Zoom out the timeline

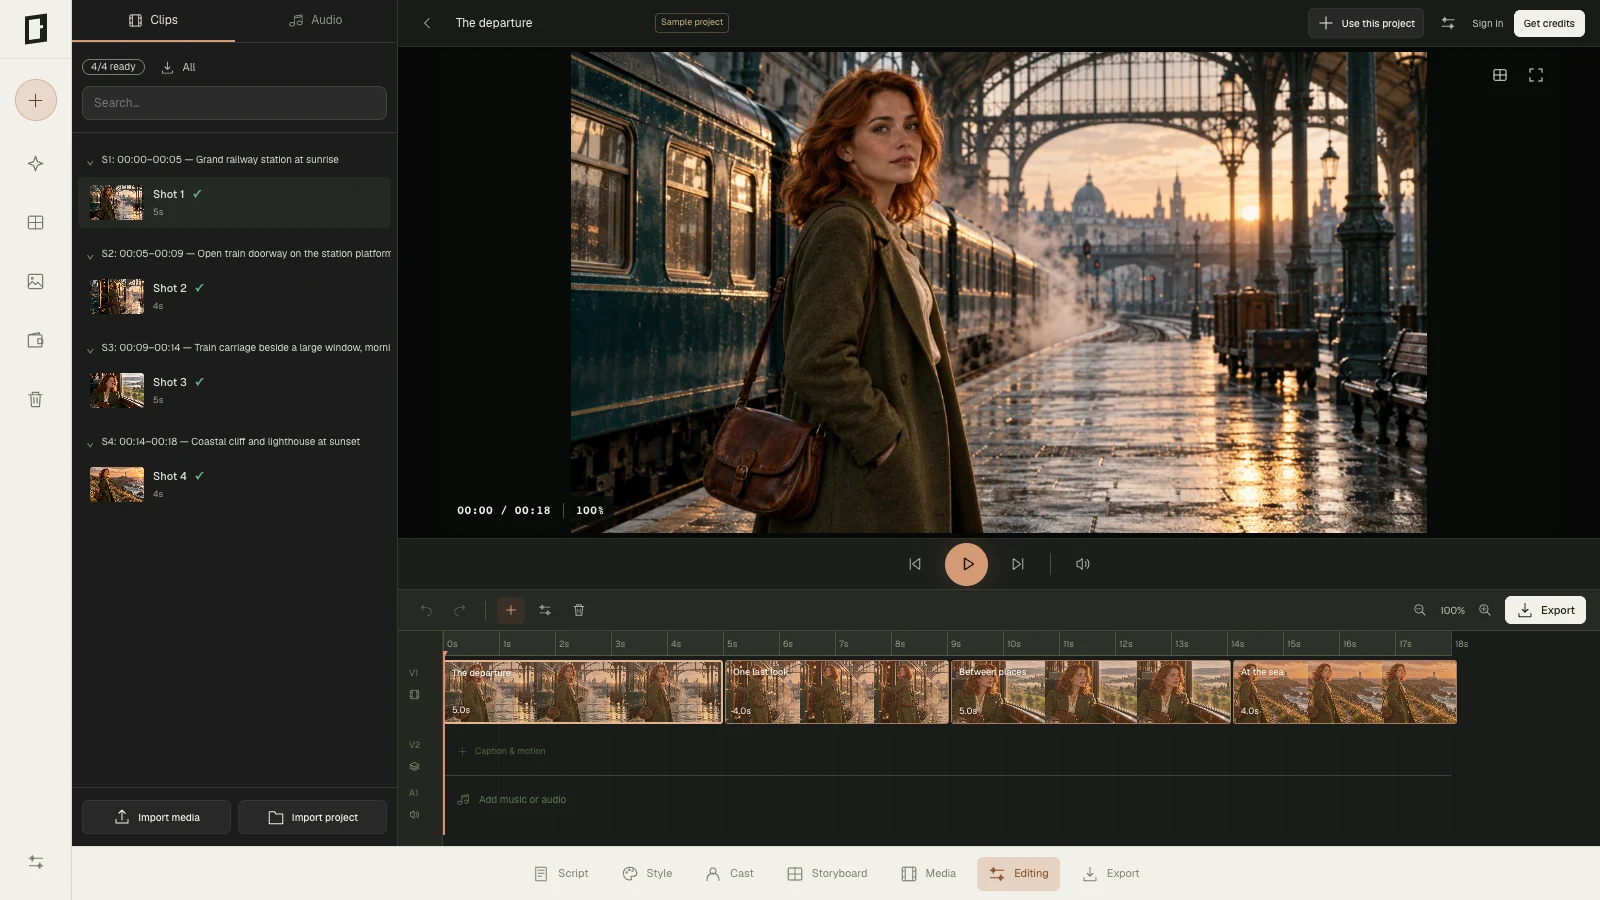coord(1420,610)
